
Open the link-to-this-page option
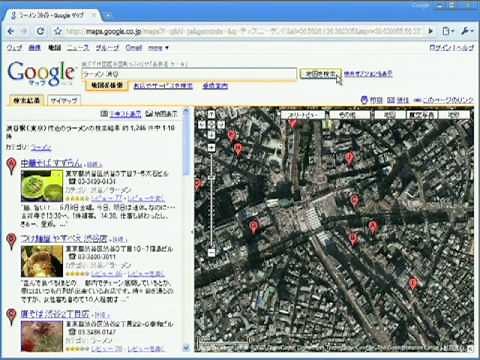coord(443,100)
